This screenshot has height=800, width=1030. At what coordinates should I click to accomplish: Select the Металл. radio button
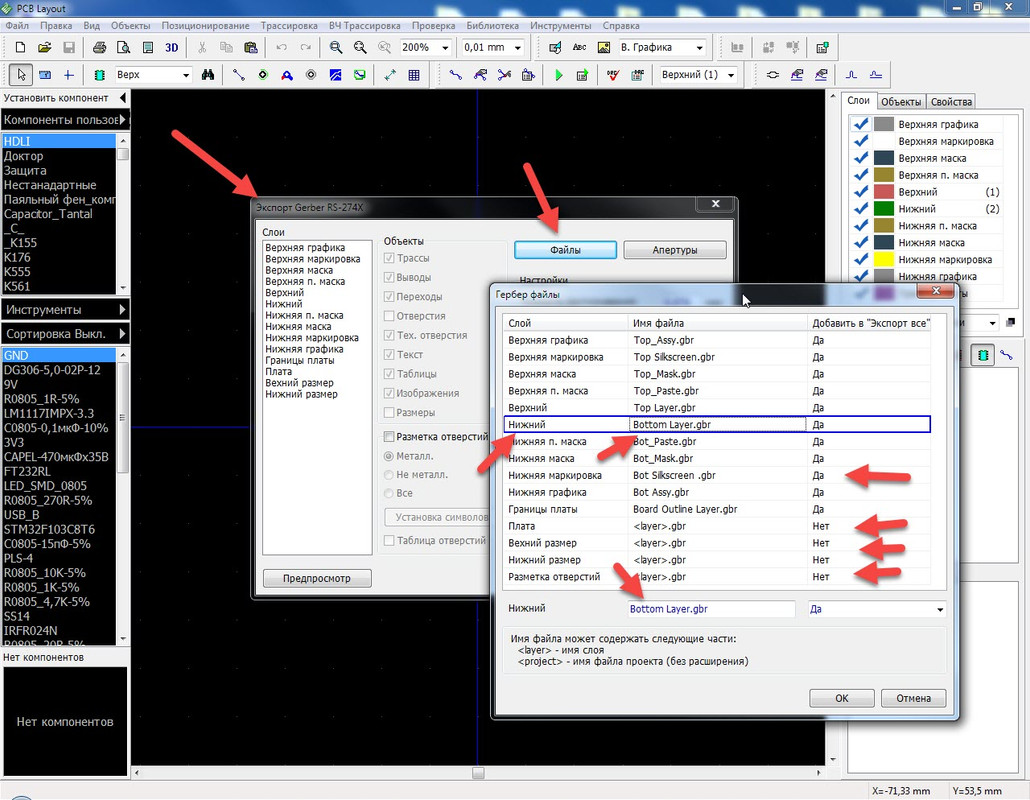(389, 456)
